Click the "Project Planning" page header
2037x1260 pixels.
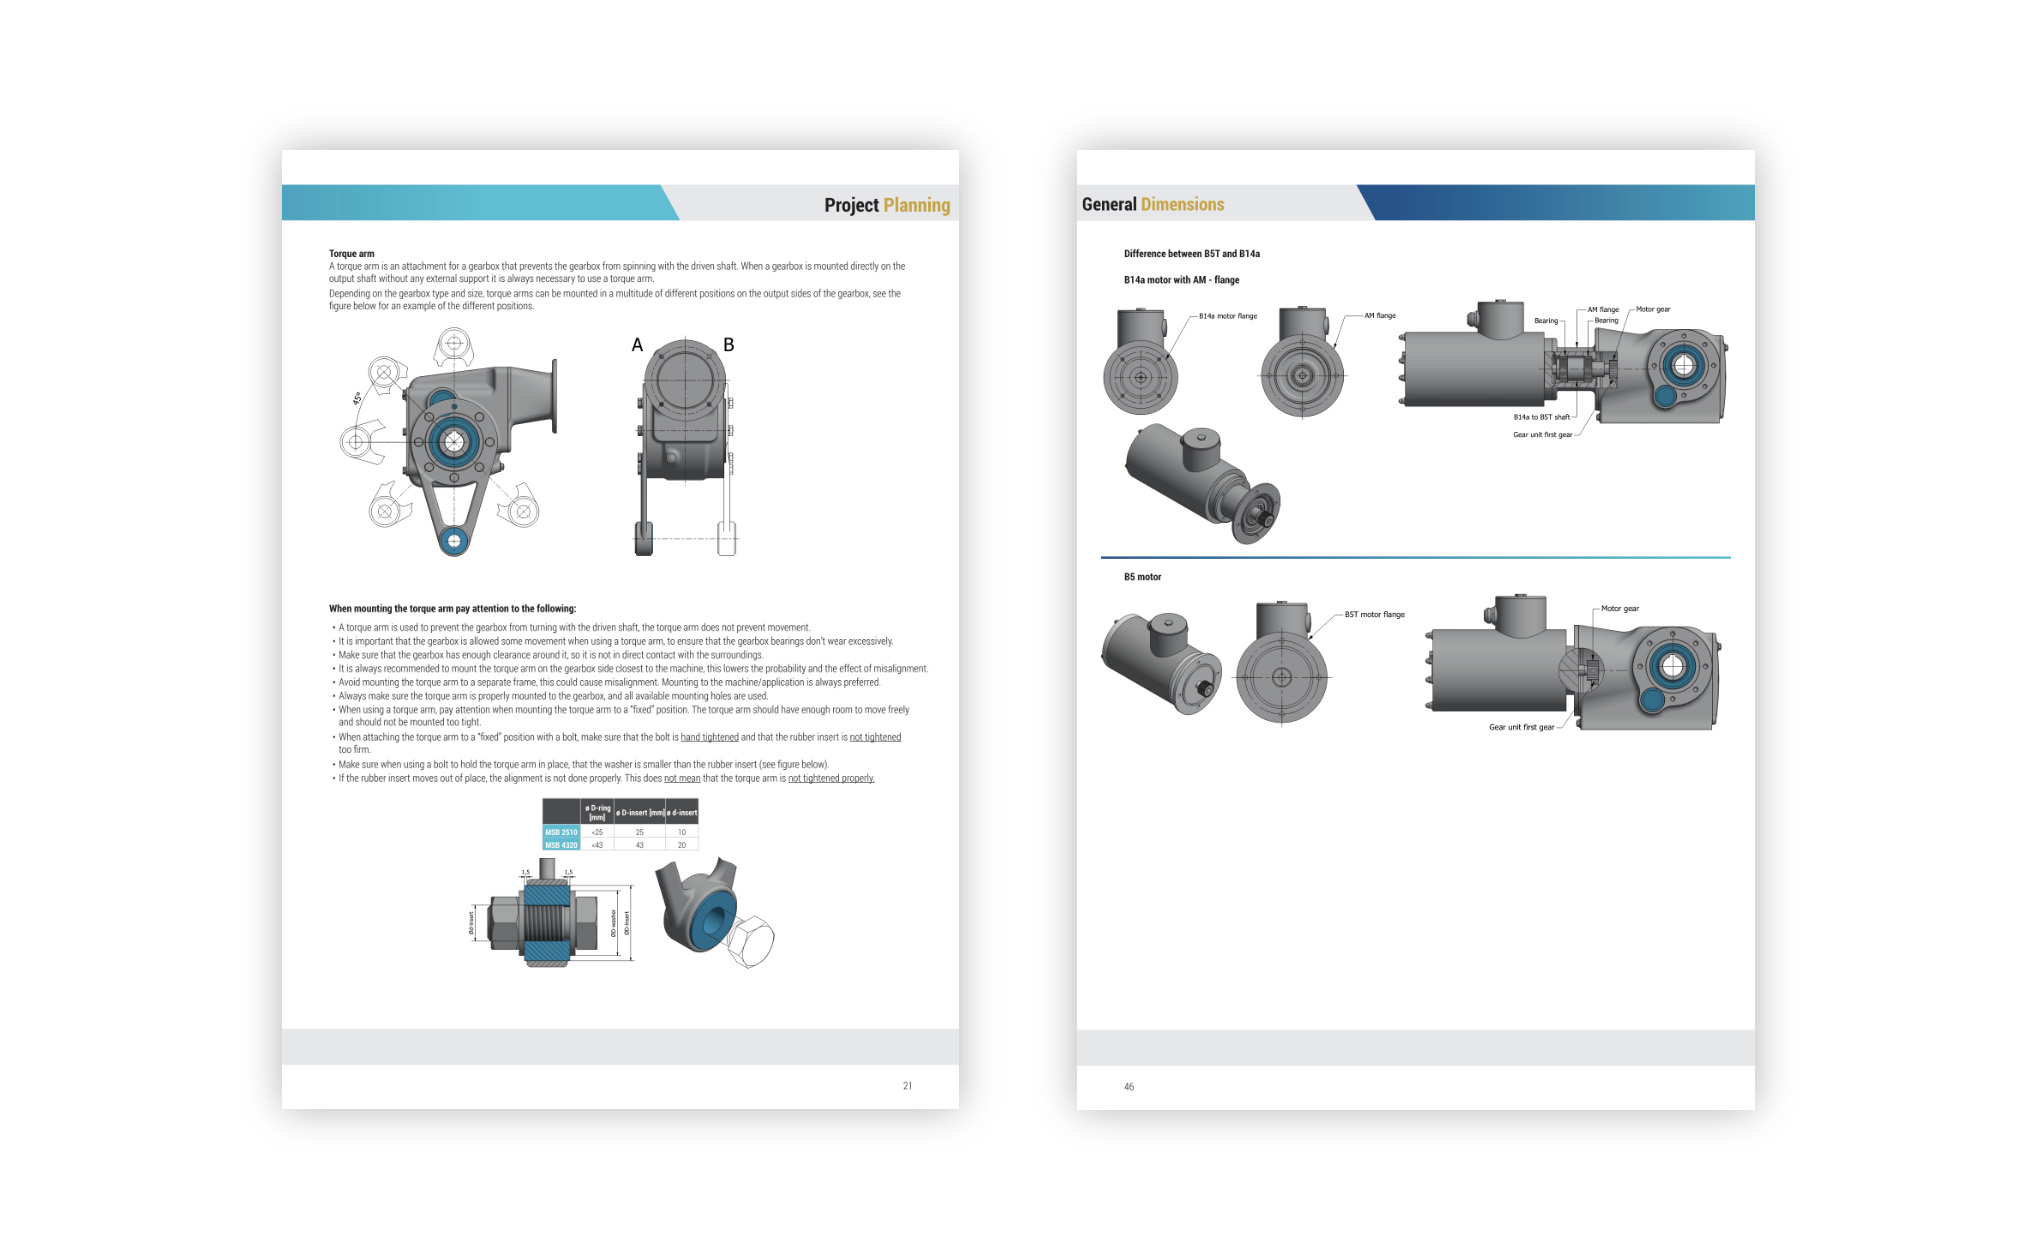tap(887, 205)
